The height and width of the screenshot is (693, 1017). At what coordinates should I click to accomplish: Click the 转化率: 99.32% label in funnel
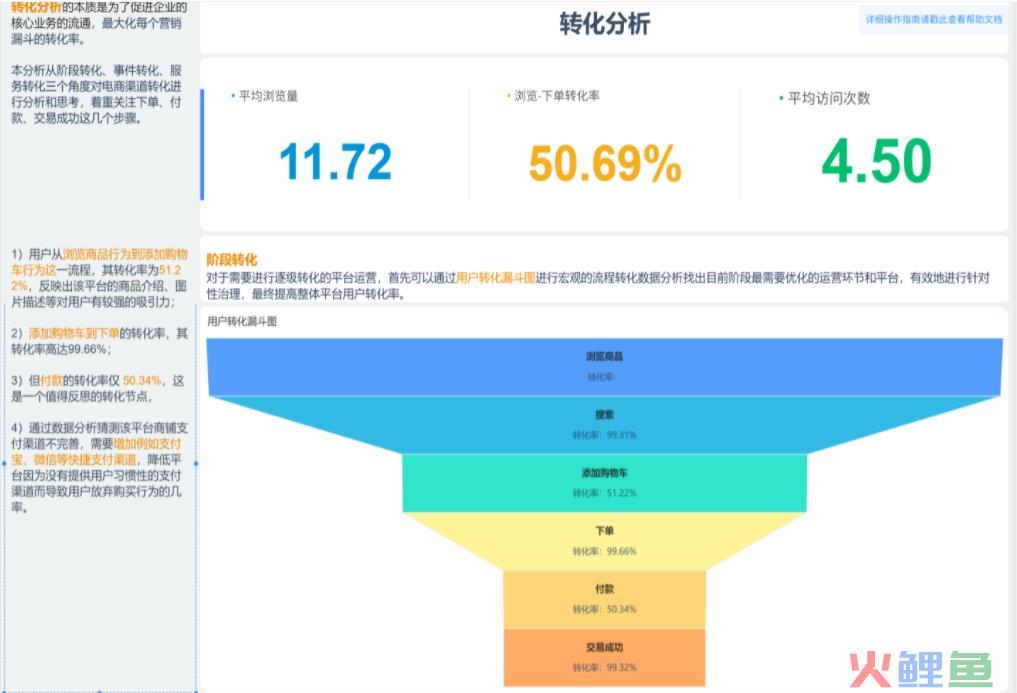tap(604, 668)
